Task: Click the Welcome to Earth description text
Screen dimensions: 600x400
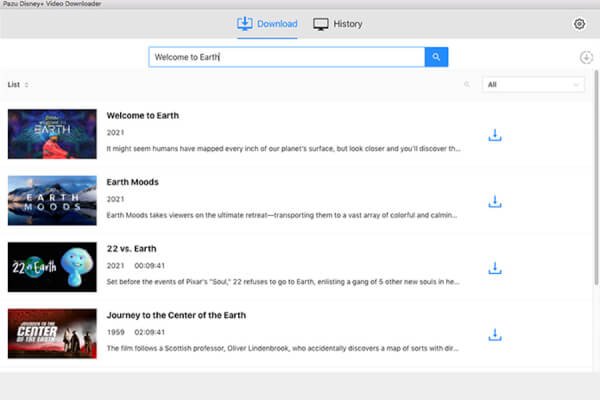Action: (x=284, y=149)
